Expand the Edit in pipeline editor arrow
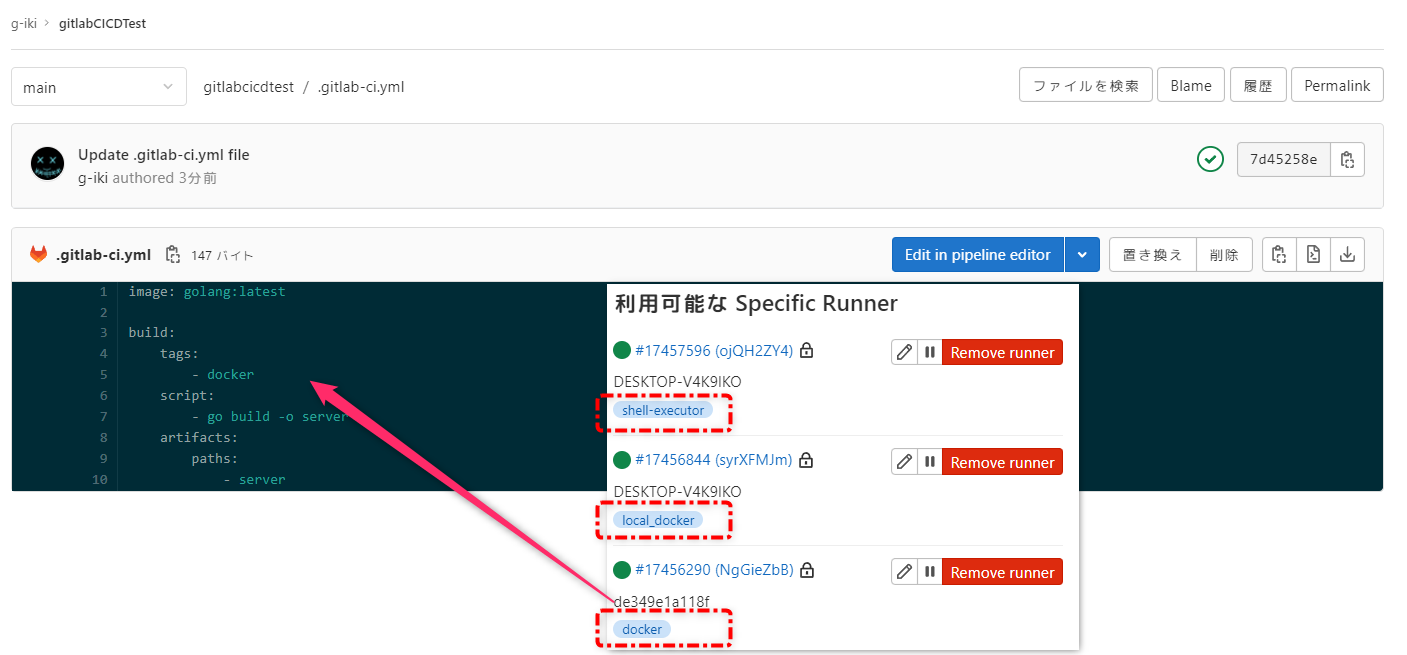The image size is (1407, 655). click(x=1082, y=254)
